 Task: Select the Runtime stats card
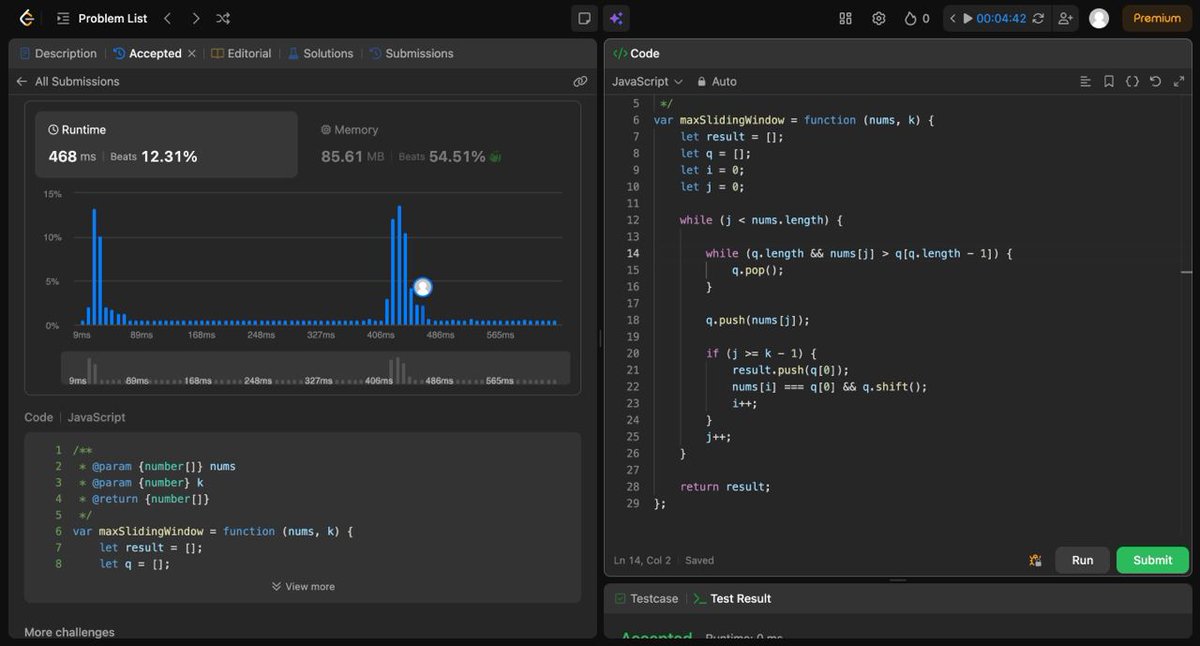click(x=167, y=144)
